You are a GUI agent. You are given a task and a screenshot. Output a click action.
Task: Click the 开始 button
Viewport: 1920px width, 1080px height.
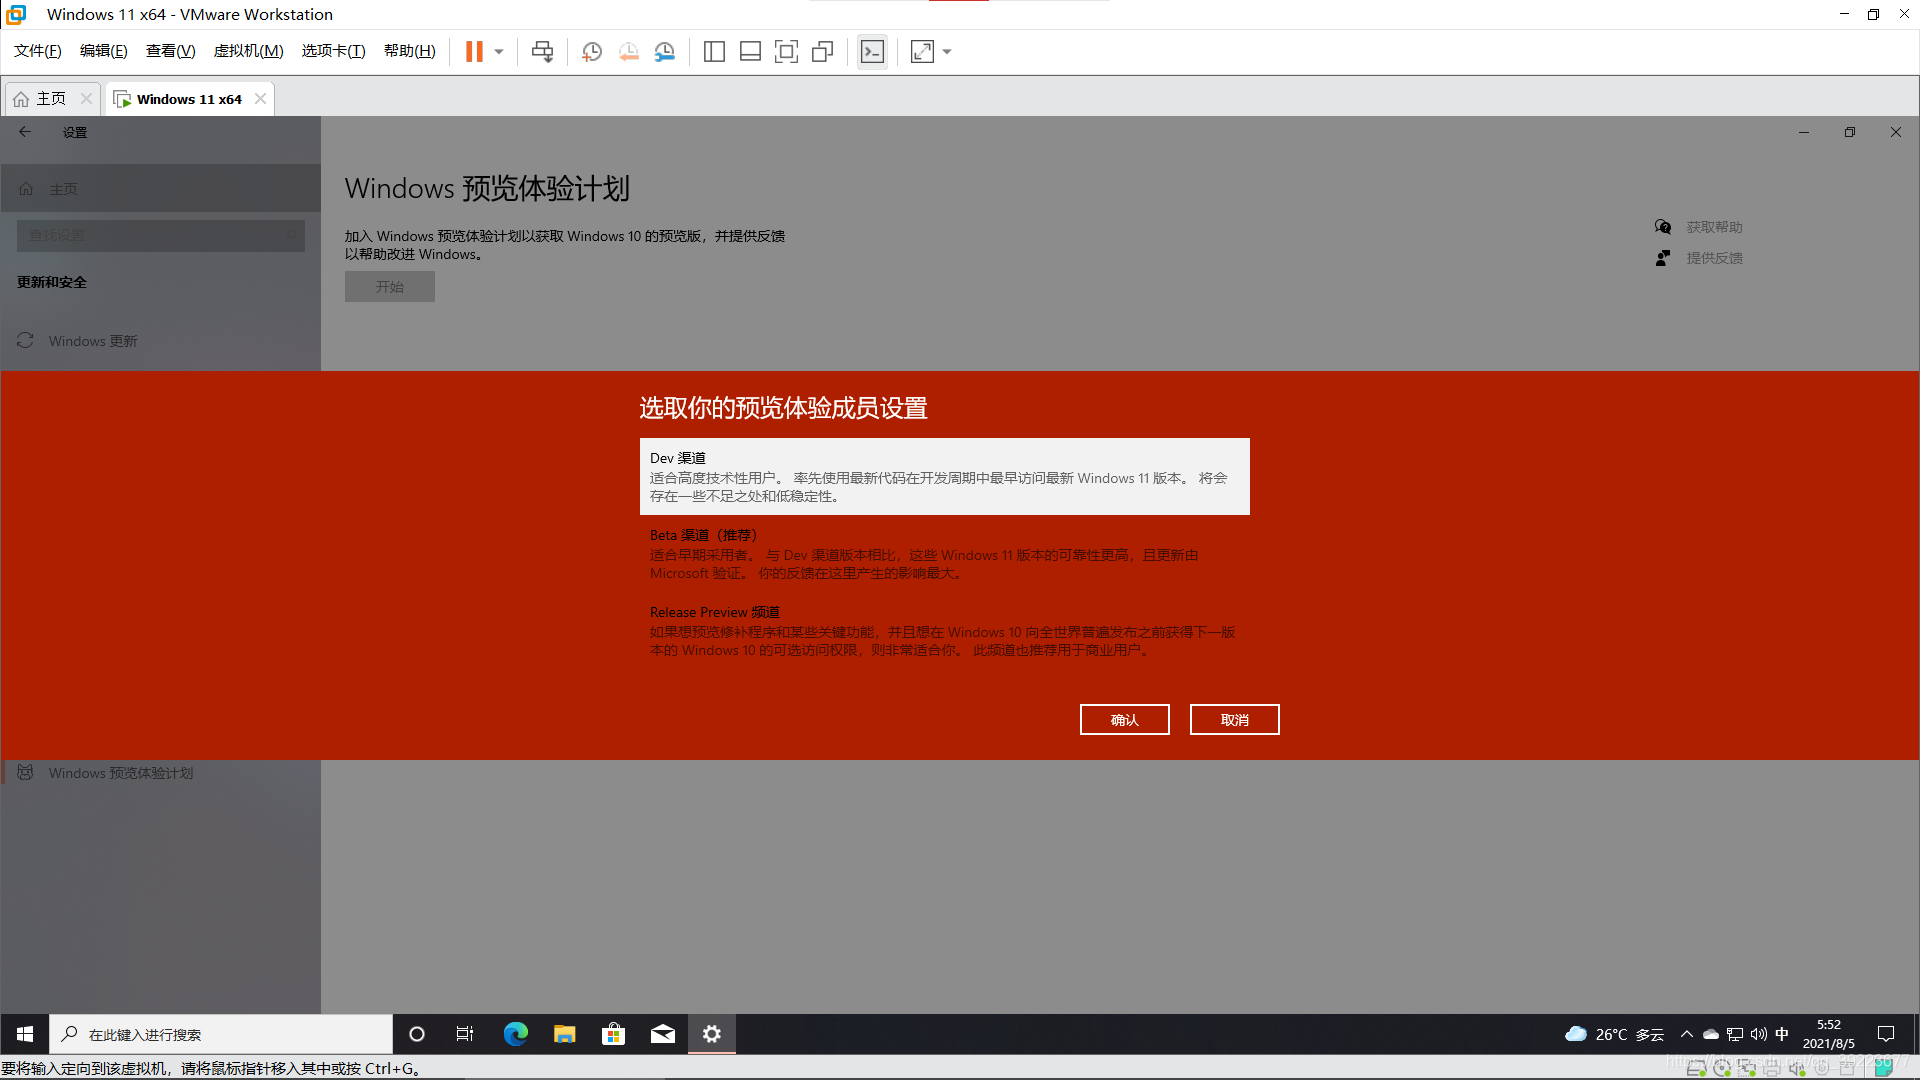(x=390, y=287)
